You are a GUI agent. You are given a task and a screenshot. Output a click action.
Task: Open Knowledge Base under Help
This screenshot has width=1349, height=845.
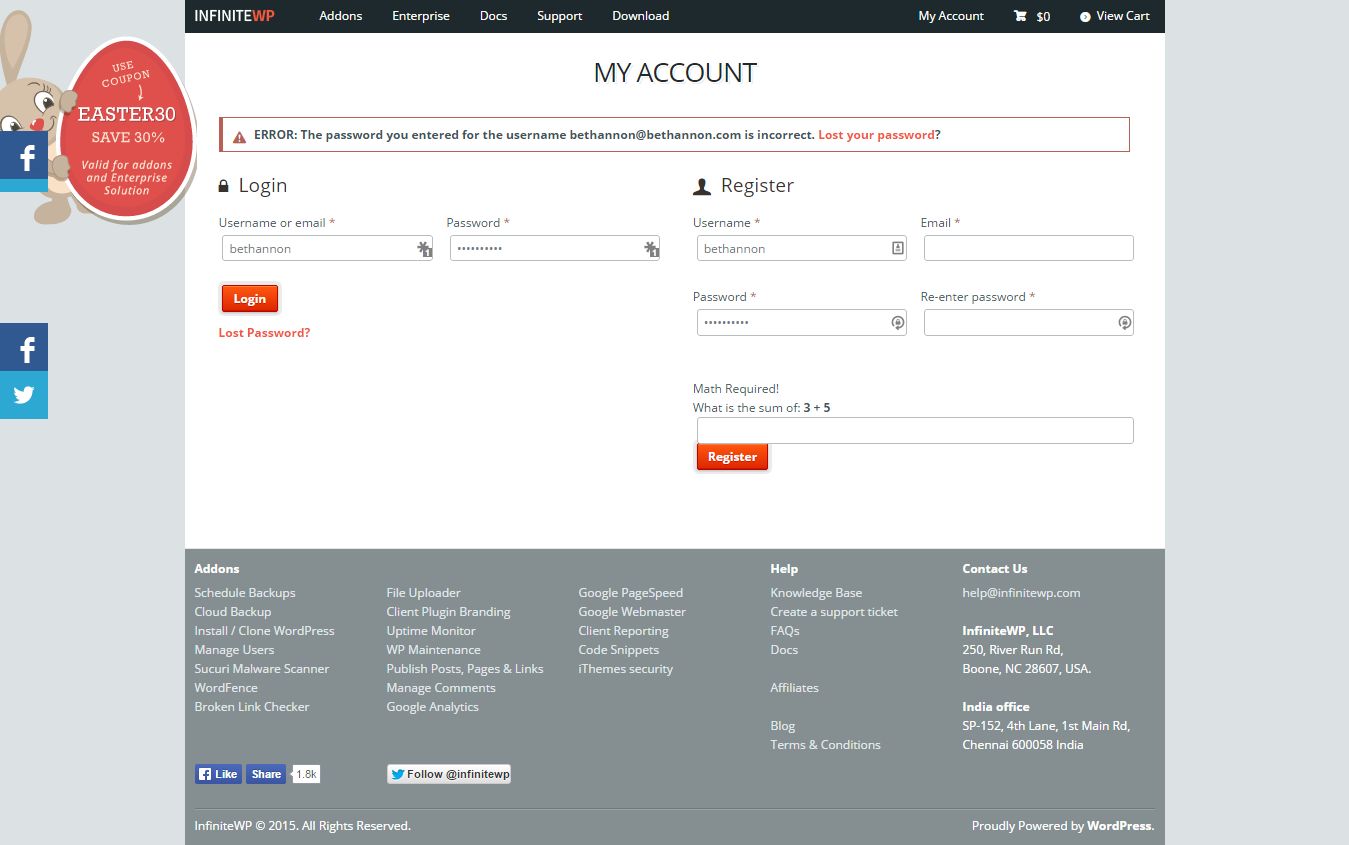816,593
